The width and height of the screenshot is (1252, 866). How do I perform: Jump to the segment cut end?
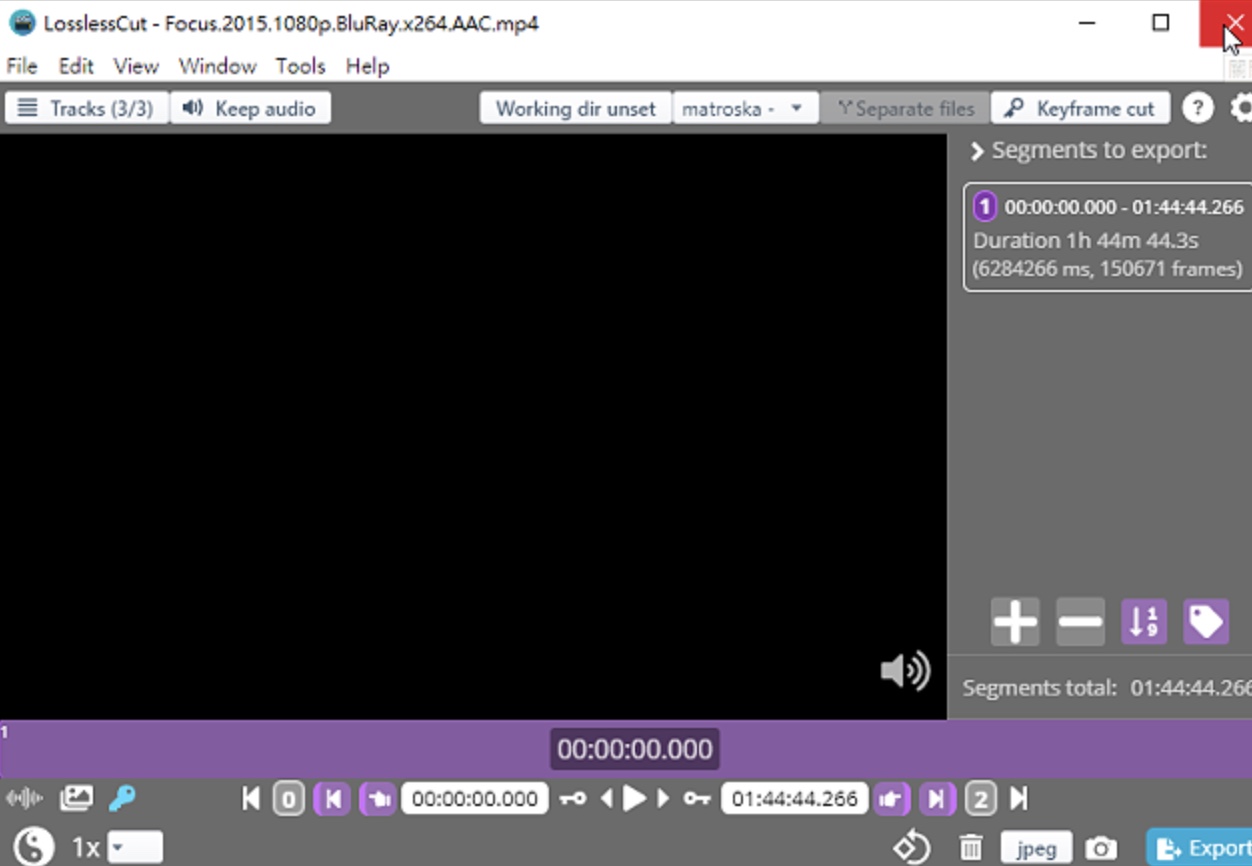(936, 799)
